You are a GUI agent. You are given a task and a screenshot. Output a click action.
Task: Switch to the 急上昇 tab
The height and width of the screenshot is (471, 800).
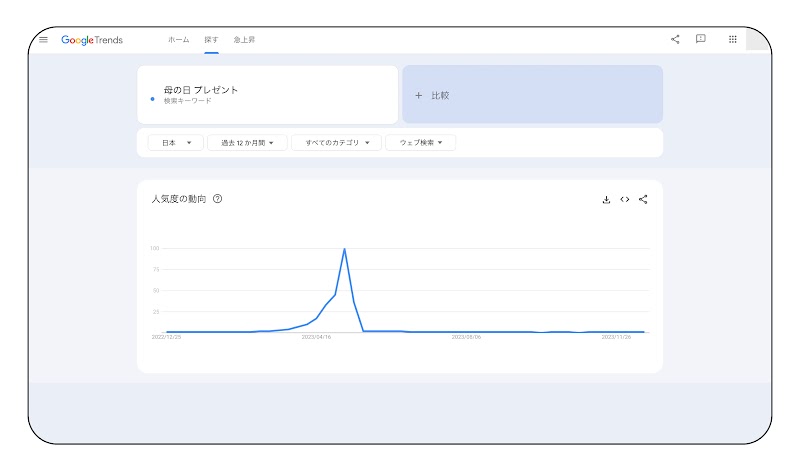coord(244,39)
